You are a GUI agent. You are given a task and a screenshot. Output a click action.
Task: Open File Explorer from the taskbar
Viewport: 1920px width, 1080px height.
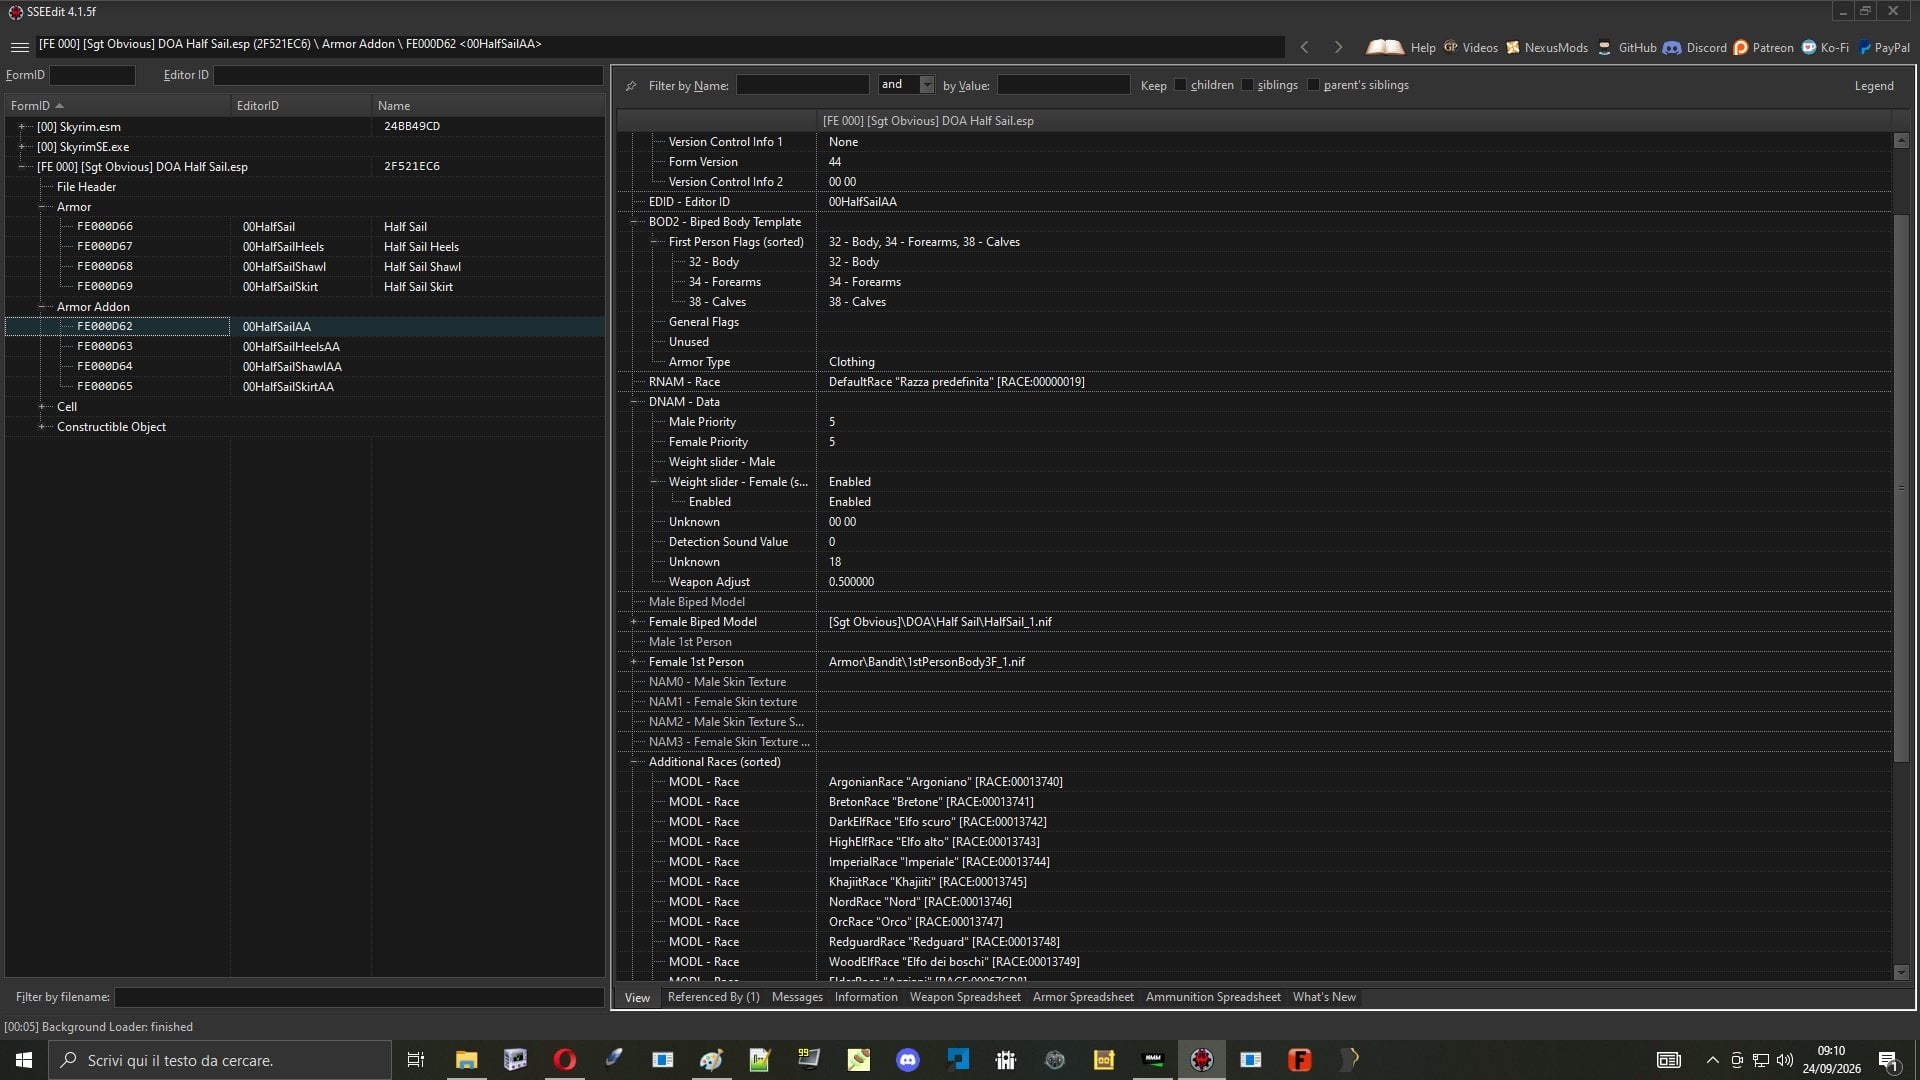click(466, 1060)
